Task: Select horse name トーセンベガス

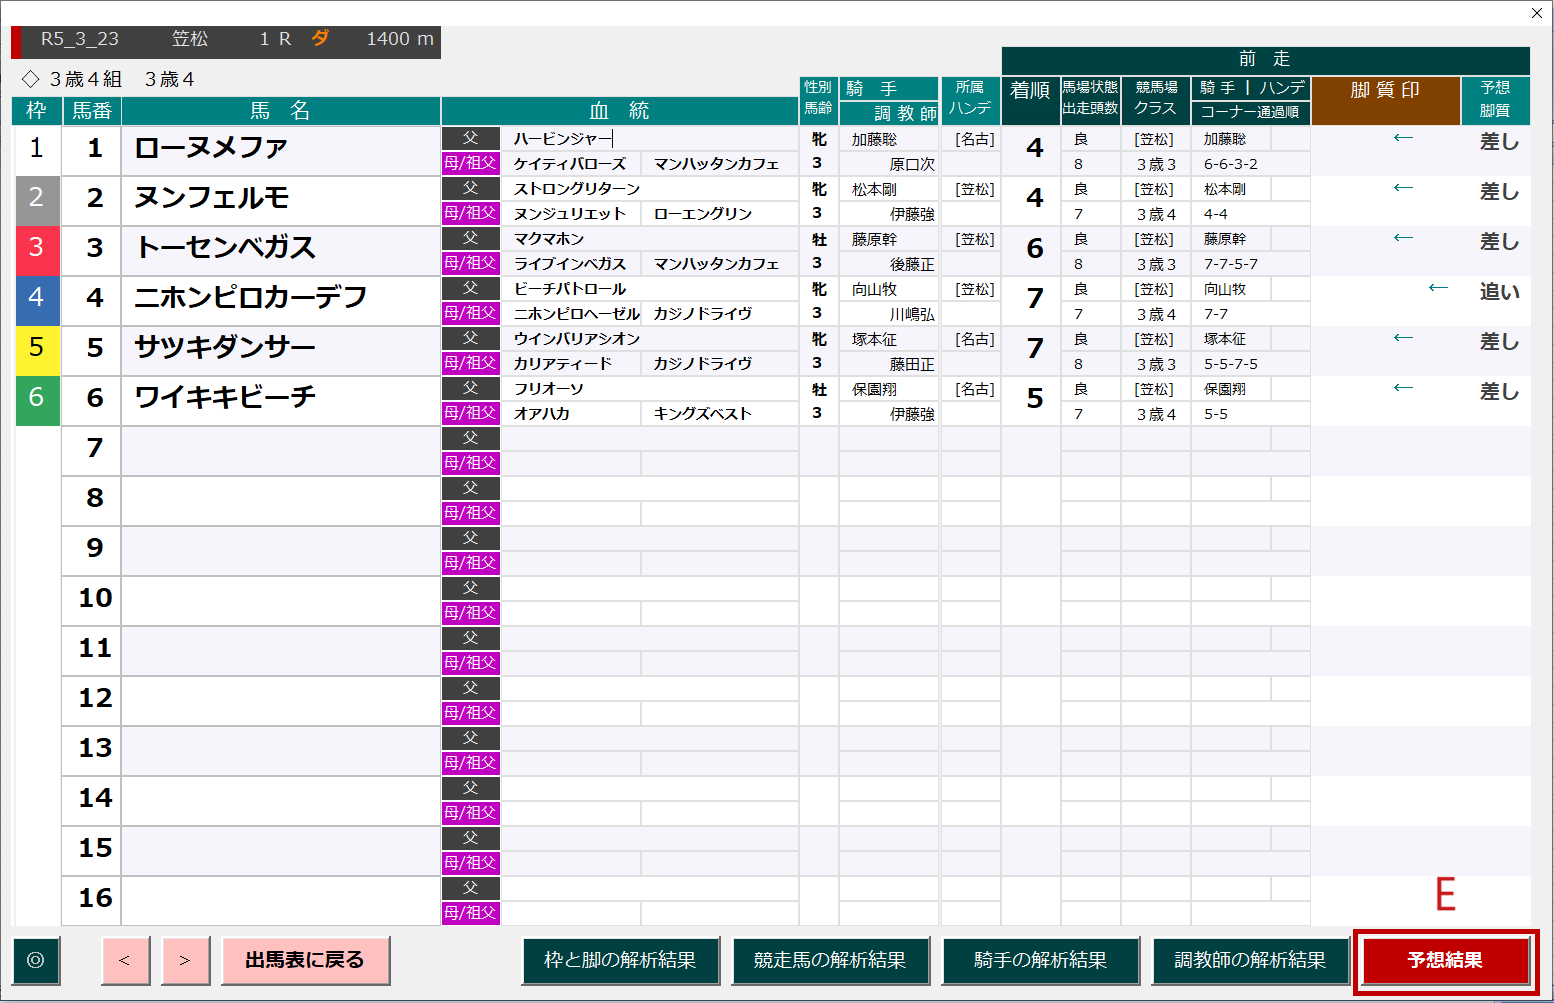Action: (x=226, y=248)
